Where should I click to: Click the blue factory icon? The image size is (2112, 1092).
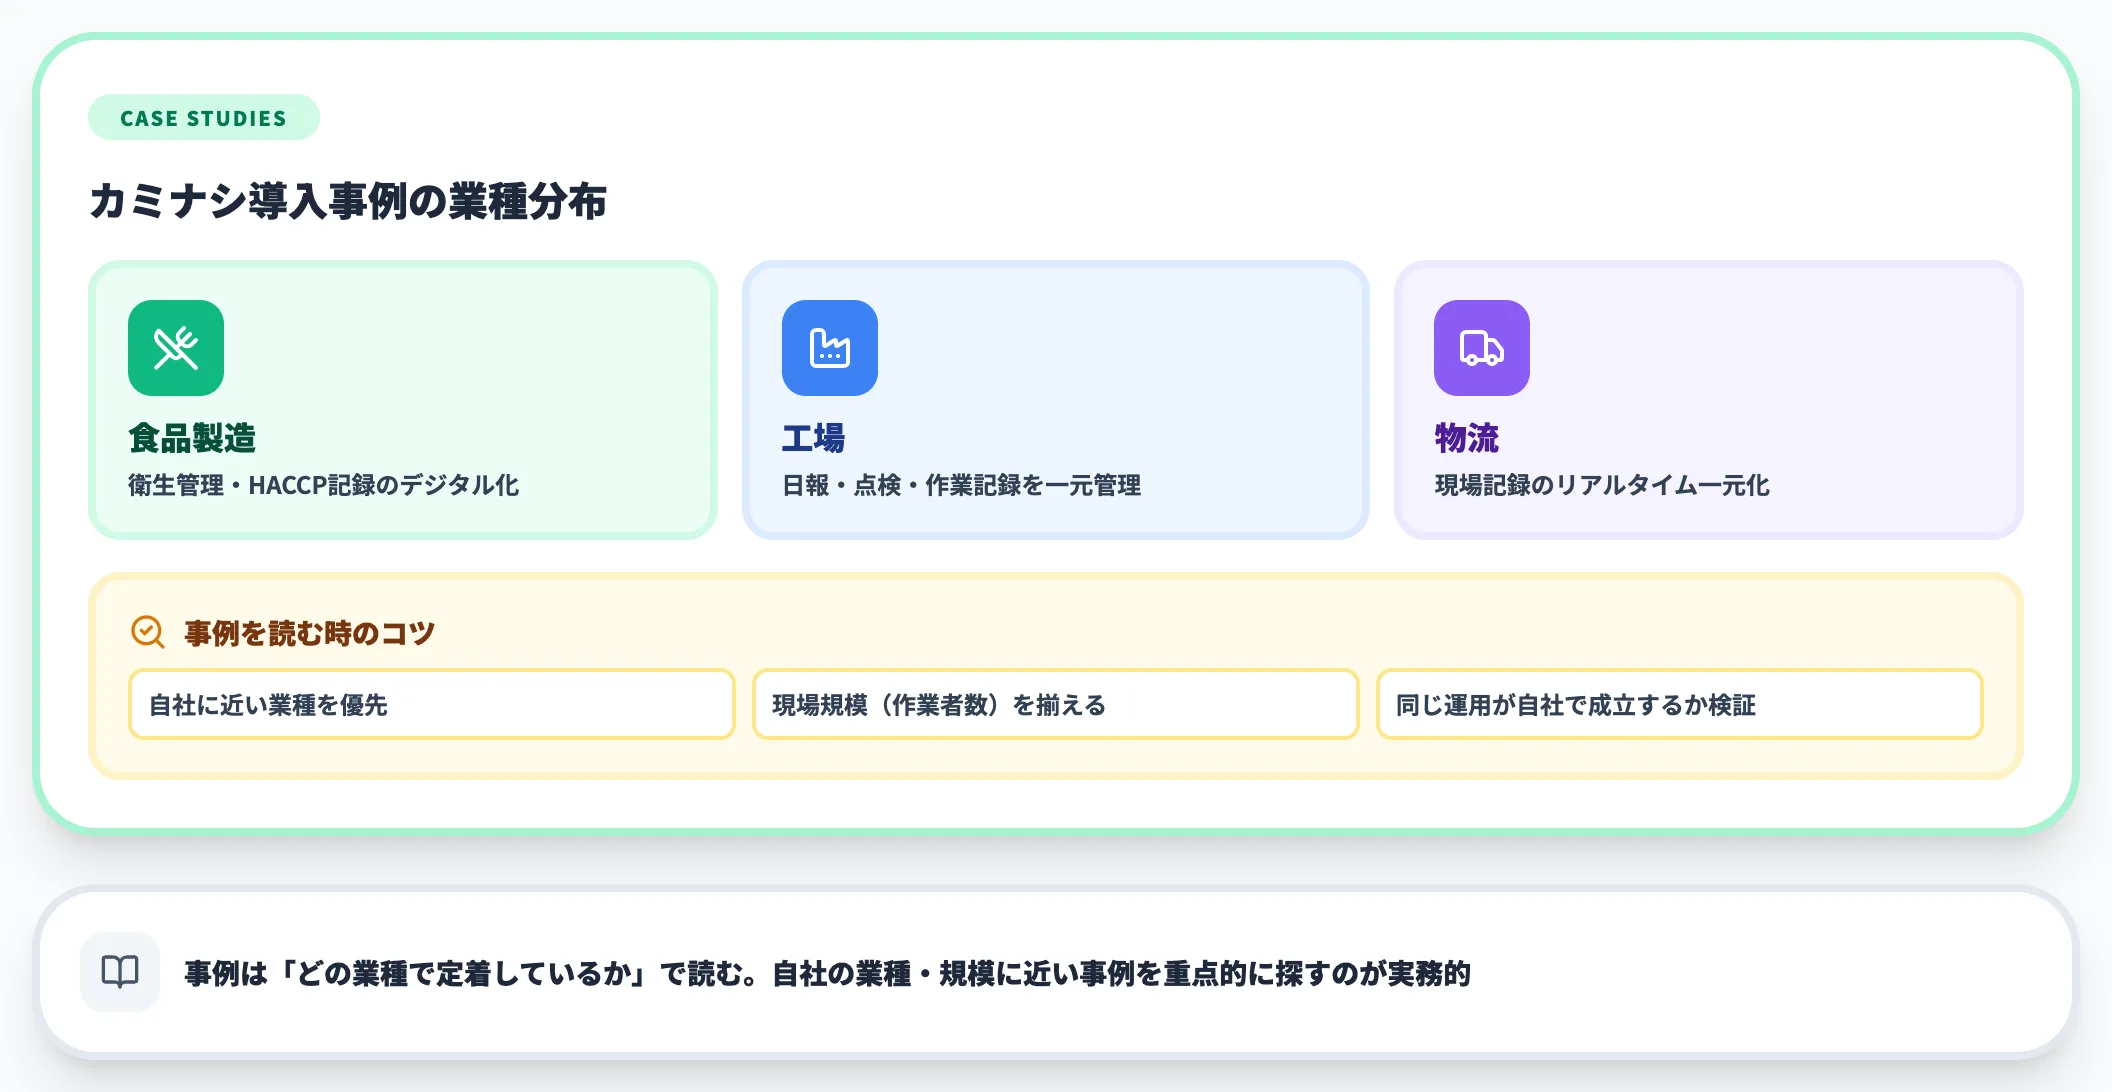coord(829,348)
